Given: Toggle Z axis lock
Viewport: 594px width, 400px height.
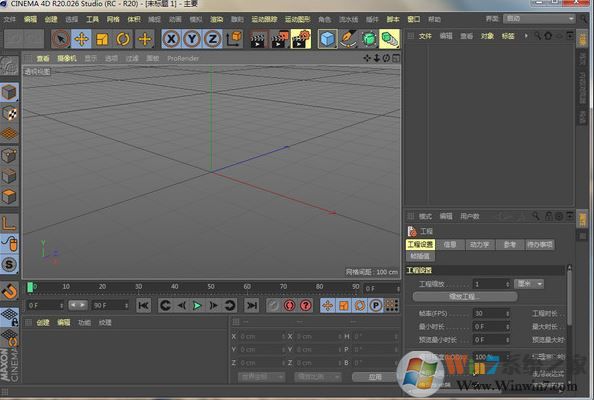Looking at the screenshot, I should point(213,39).
